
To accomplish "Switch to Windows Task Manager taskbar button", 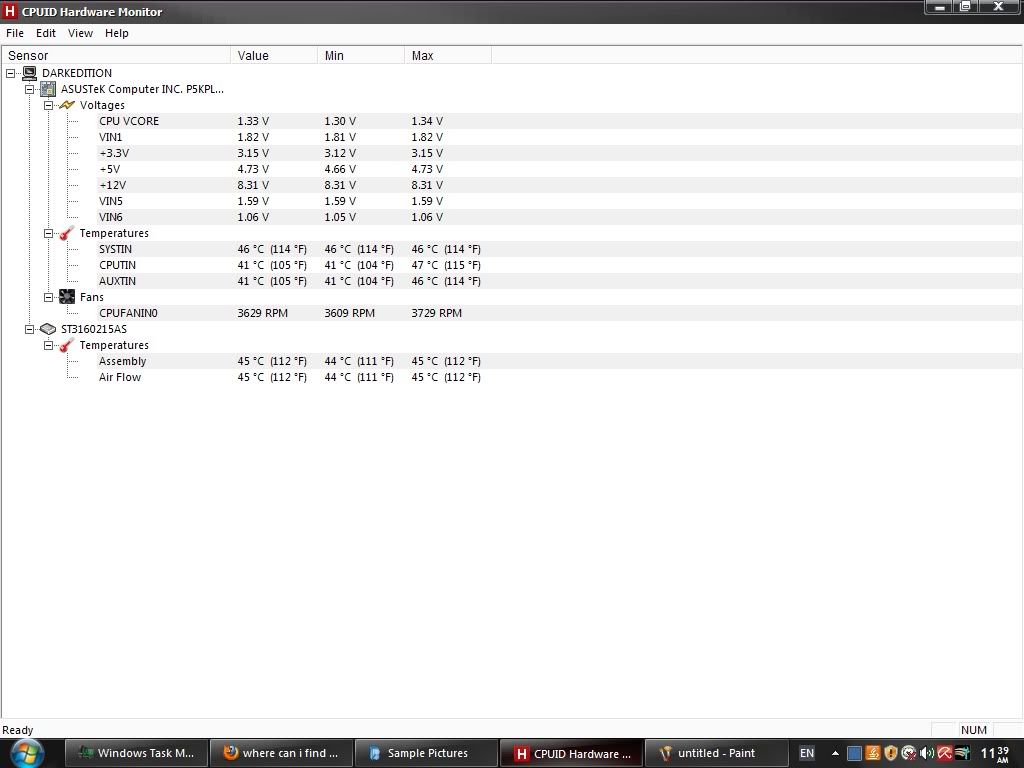I will click(136, 753).
